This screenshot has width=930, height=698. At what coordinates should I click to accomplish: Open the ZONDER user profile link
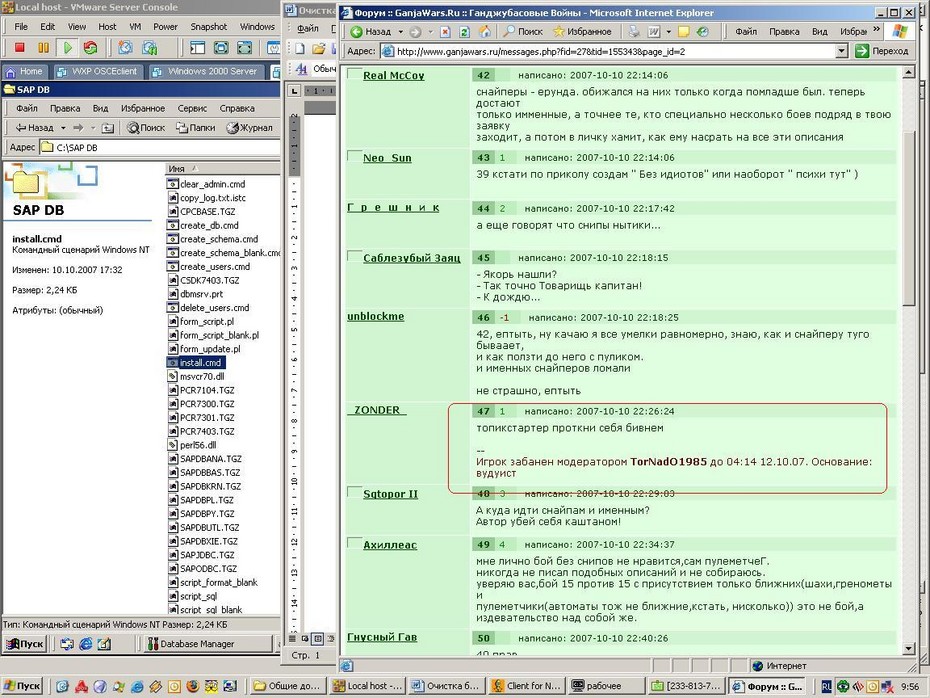click(377, 410)
